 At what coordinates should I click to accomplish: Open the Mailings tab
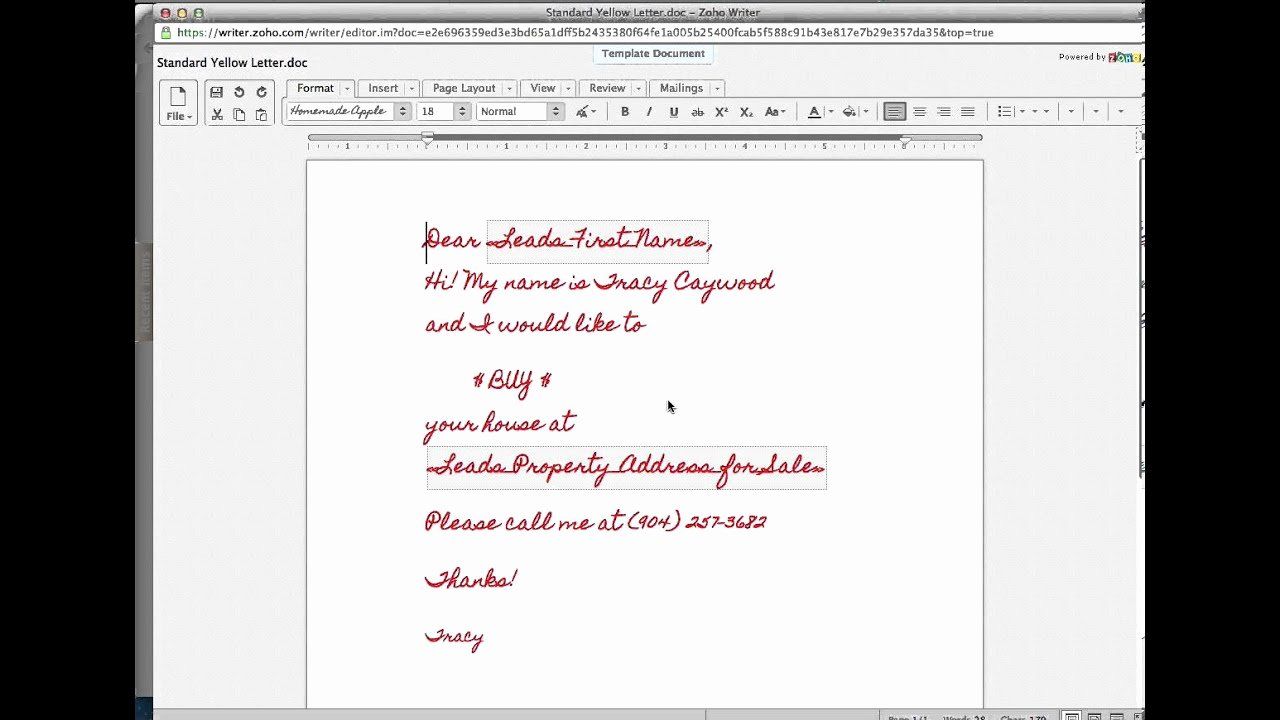point(681,88)
